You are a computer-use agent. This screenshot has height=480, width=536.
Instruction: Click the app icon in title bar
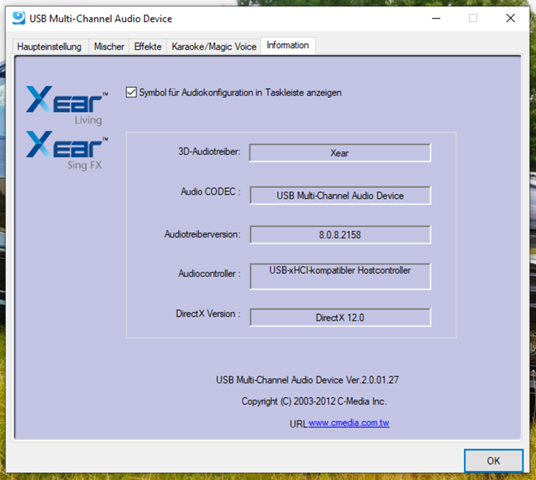tap(18, 18)
